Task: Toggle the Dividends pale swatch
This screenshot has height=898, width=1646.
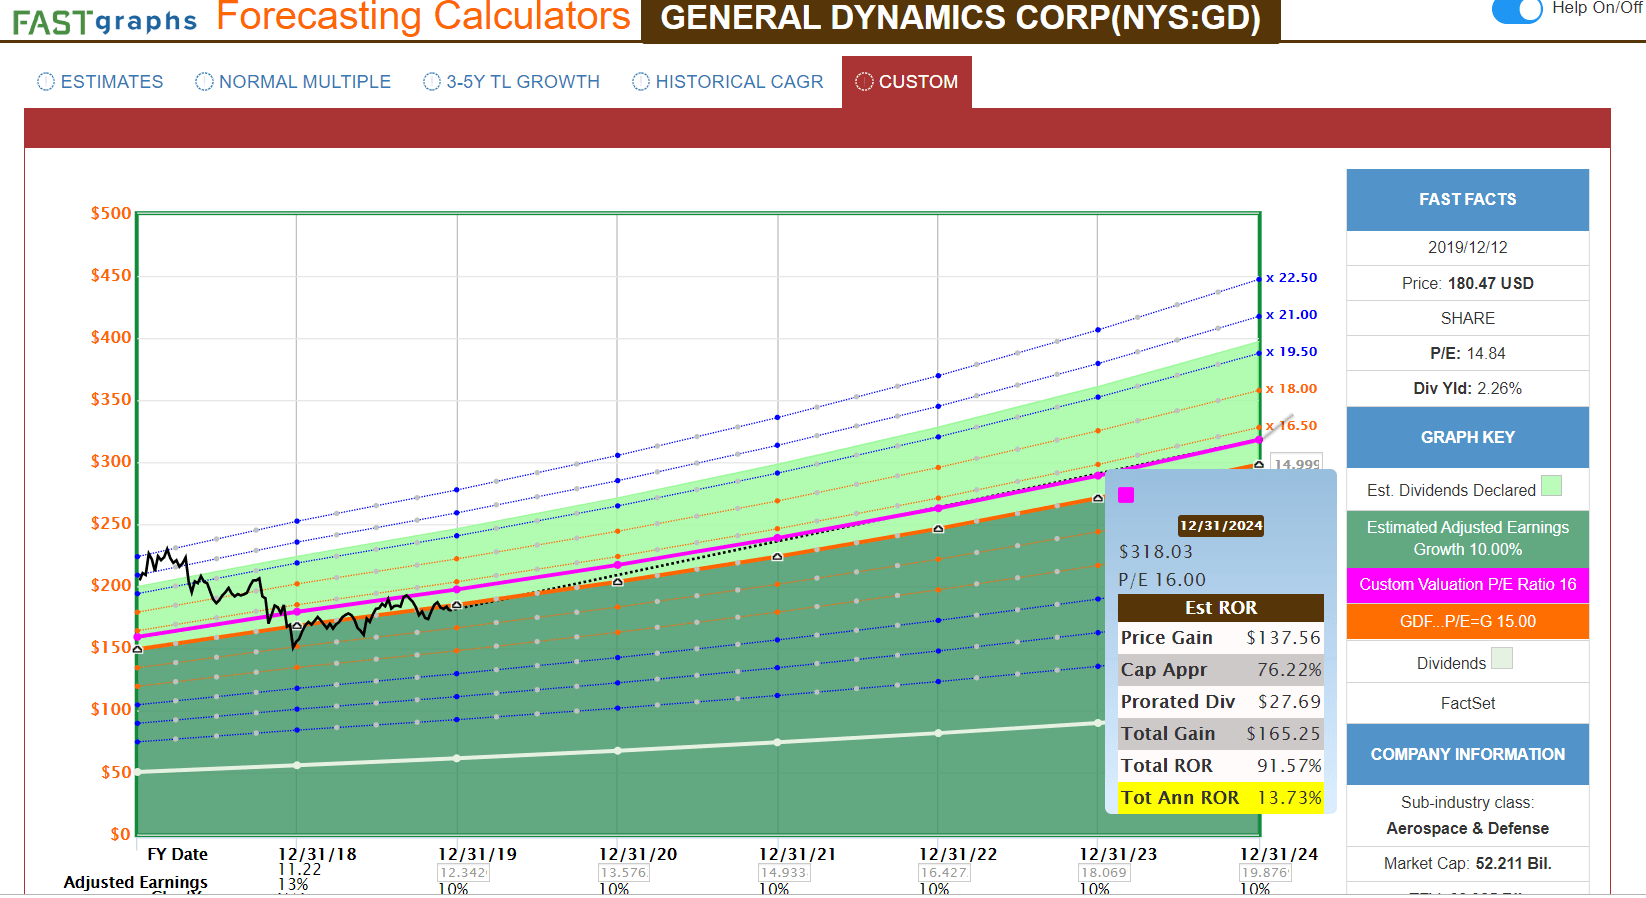Action: coord(1502,658)
